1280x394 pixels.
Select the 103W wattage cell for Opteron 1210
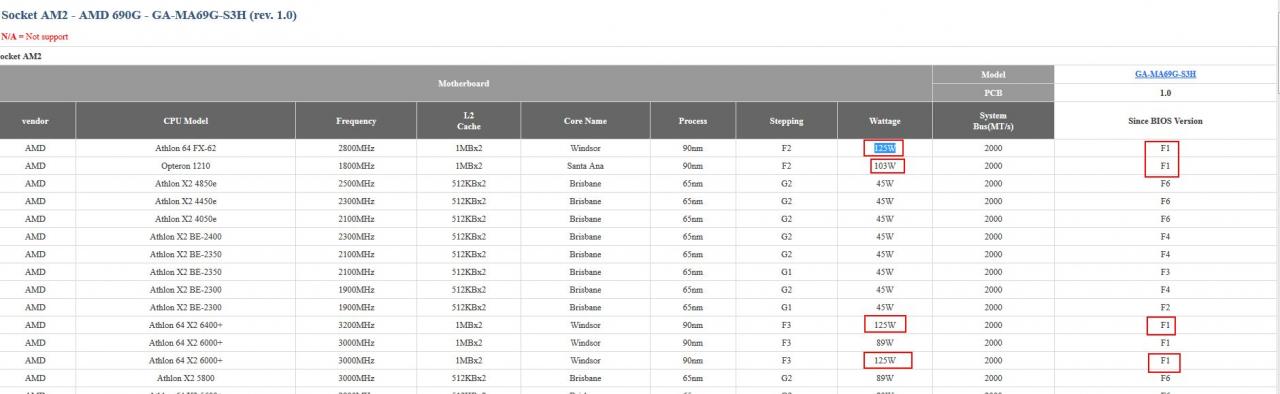(885, 166)
